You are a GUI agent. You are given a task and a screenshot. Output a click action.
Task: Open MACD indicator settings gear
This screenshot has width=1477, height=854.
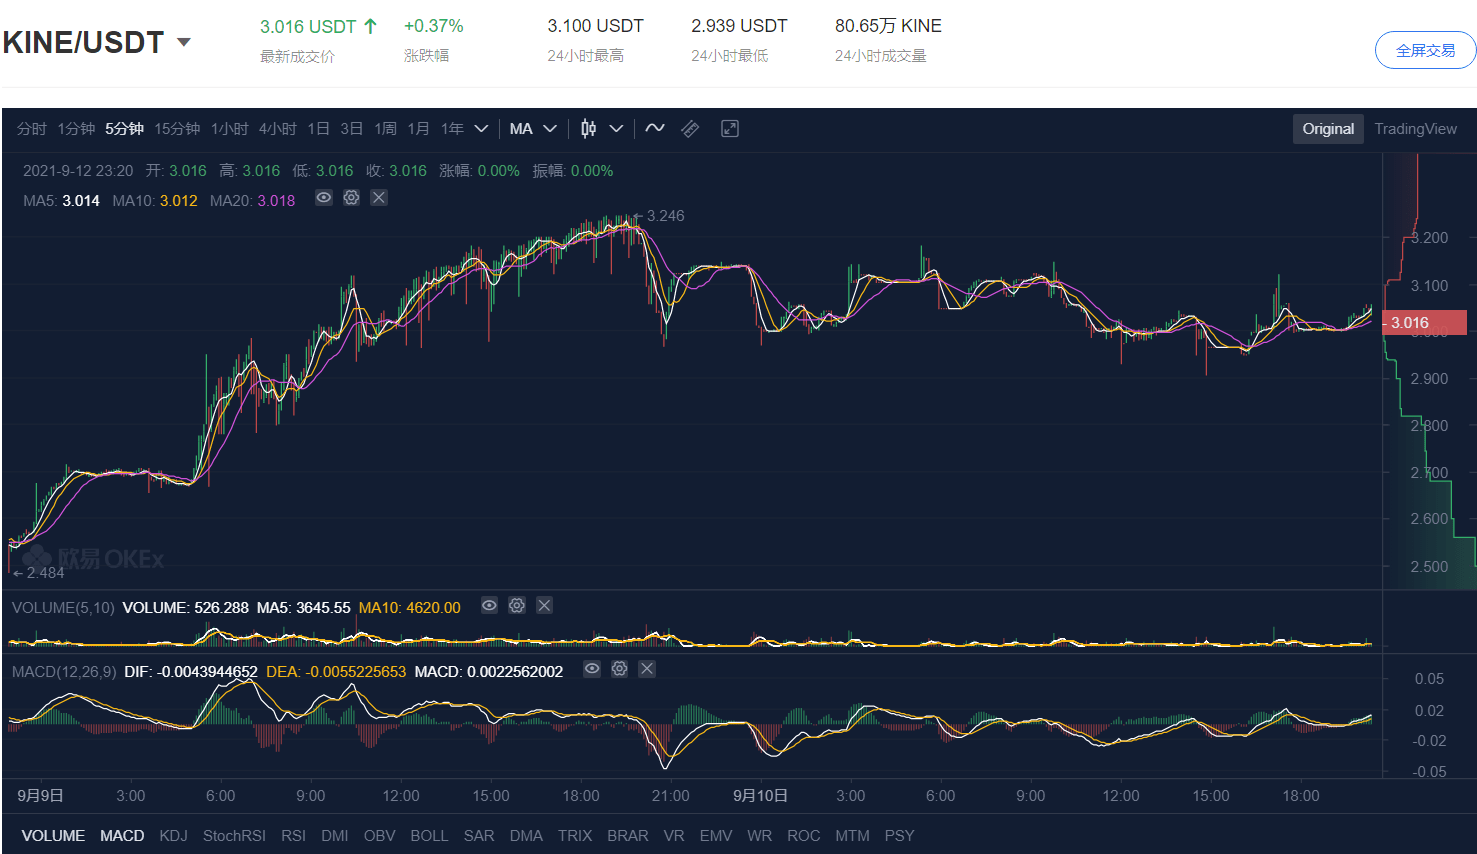pos(620,668)
